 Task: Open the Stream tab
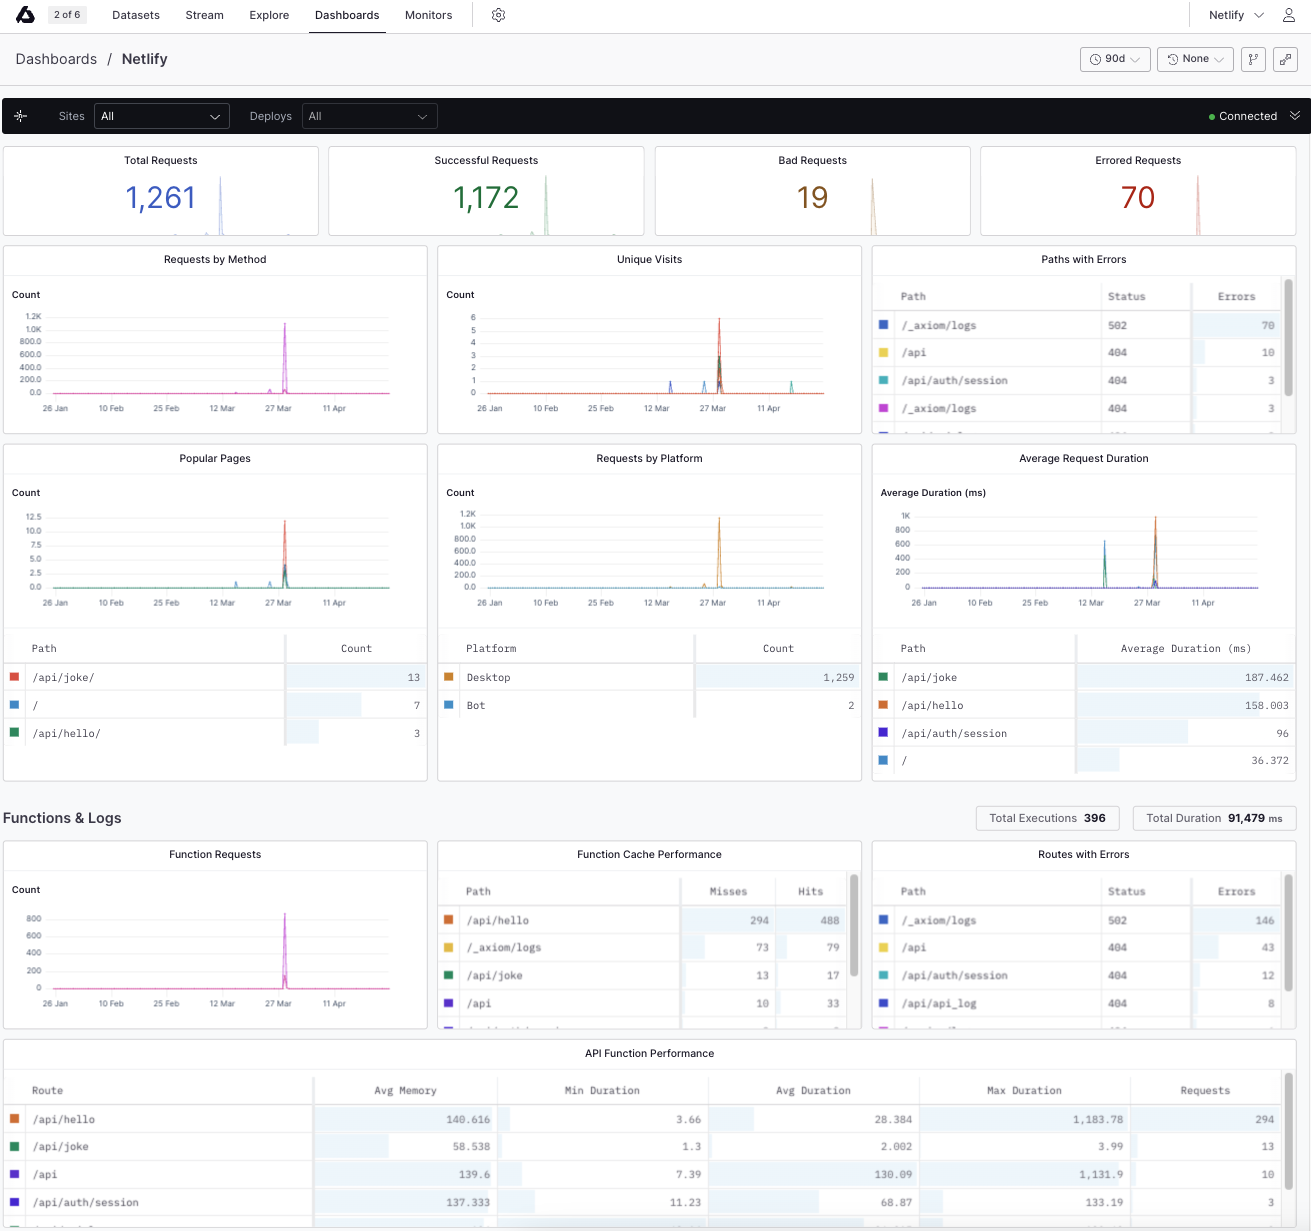point(204,15)
